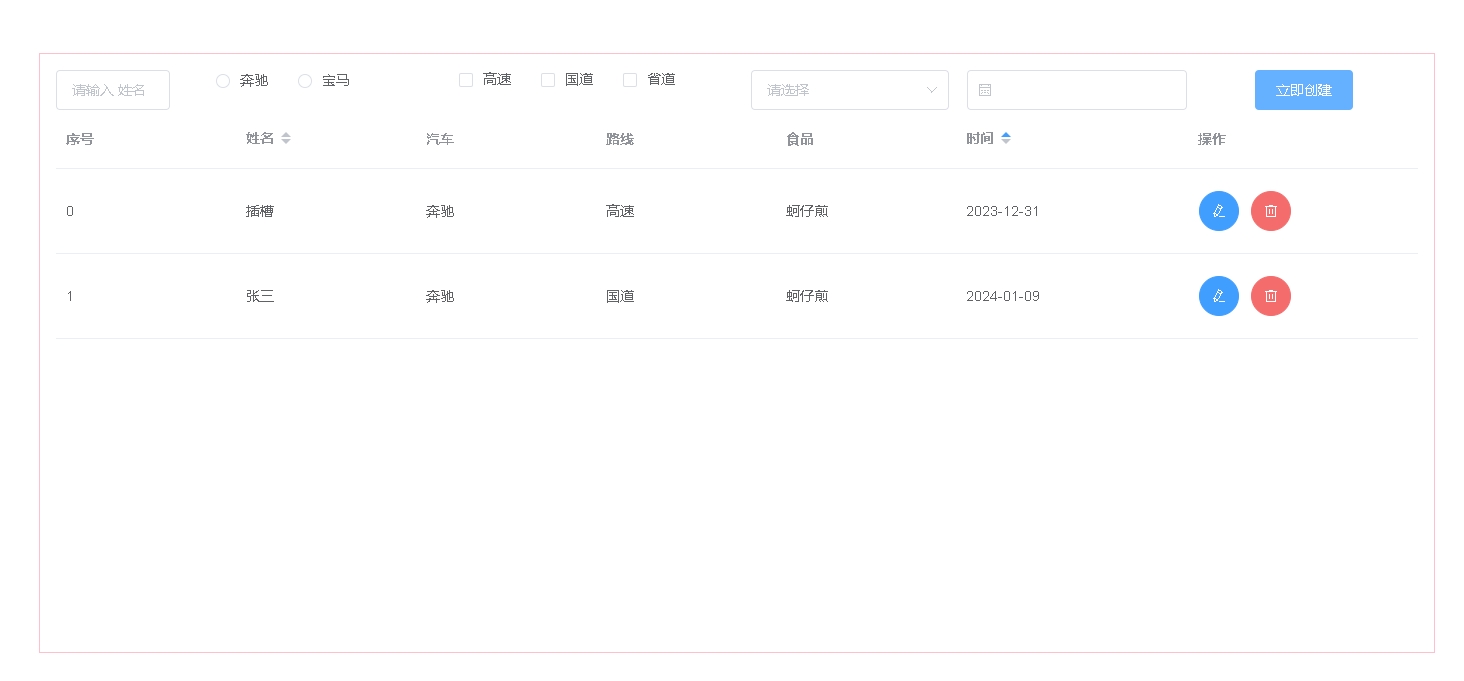This screenshot has height=681, width=1464.
Task: Check the 省道 checkbox
Action: (x=630, y=80)
